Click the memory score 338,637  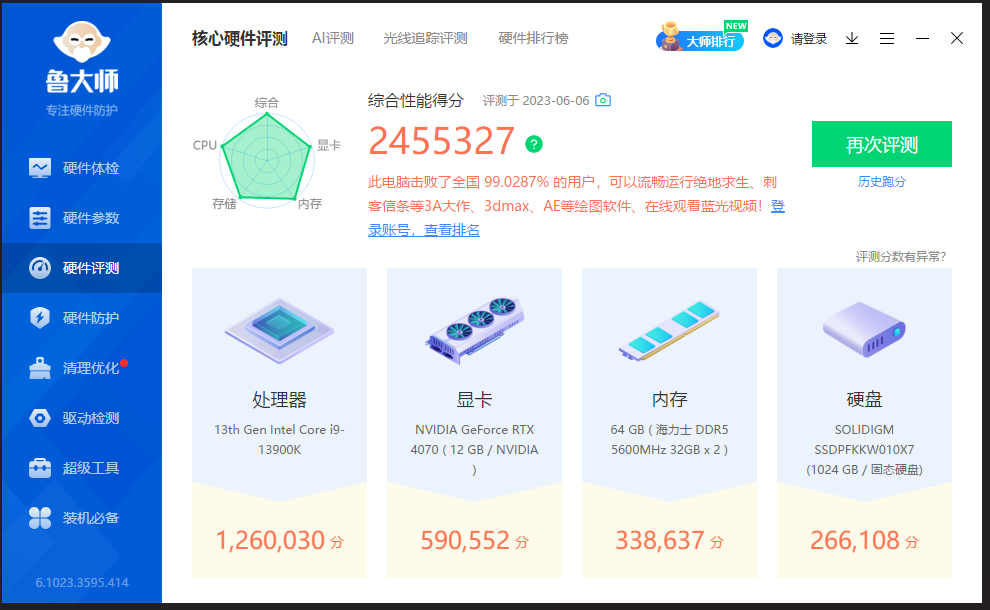(669, 541)
